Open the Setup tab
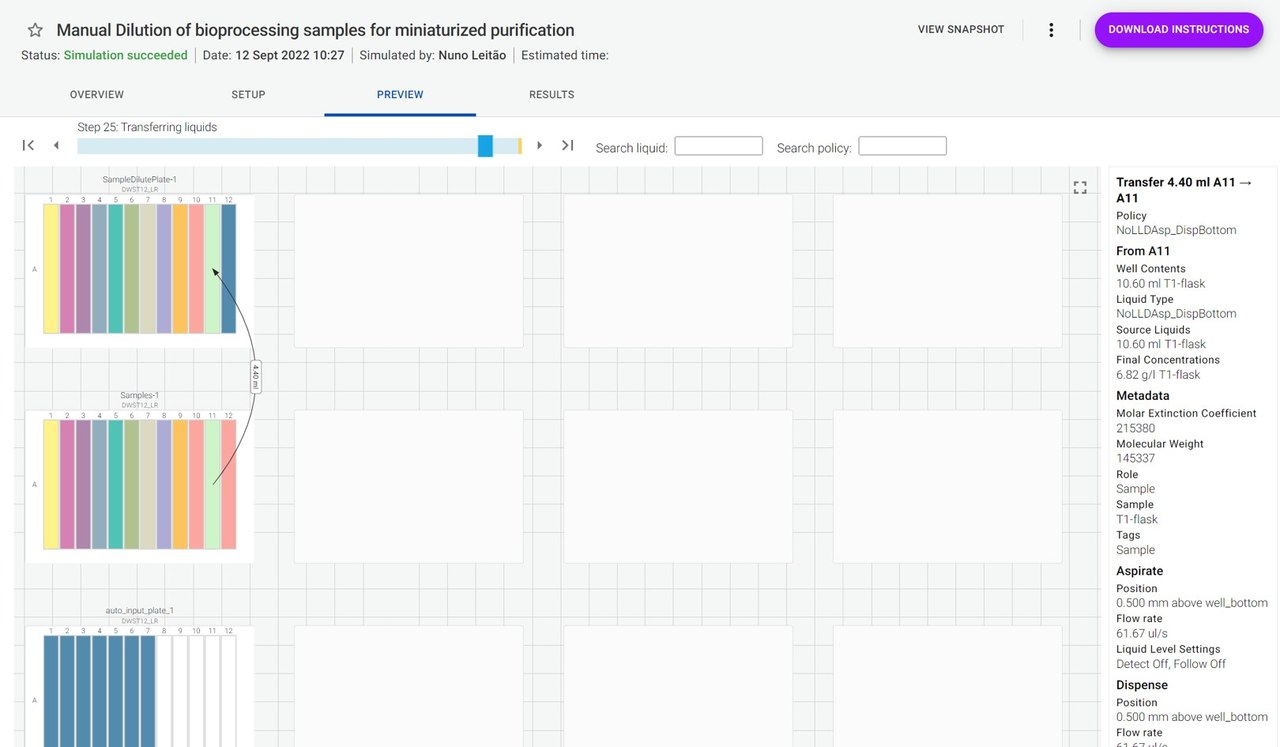This screenshot has width=1280, height=747. point(248,95)
